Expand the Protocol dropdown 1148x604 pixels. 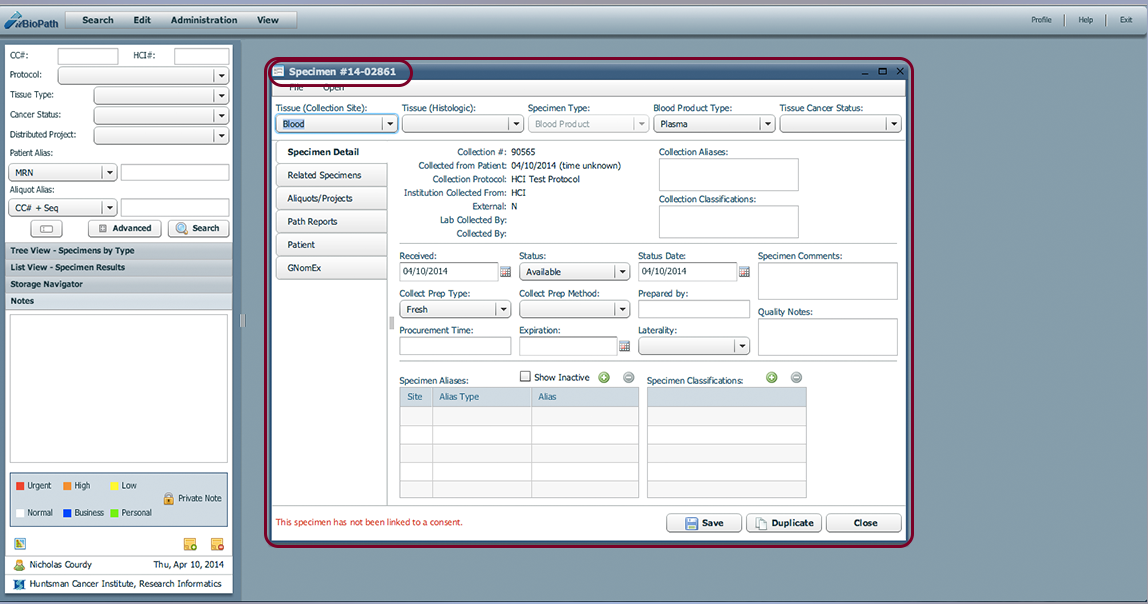[x=221, y=75]
